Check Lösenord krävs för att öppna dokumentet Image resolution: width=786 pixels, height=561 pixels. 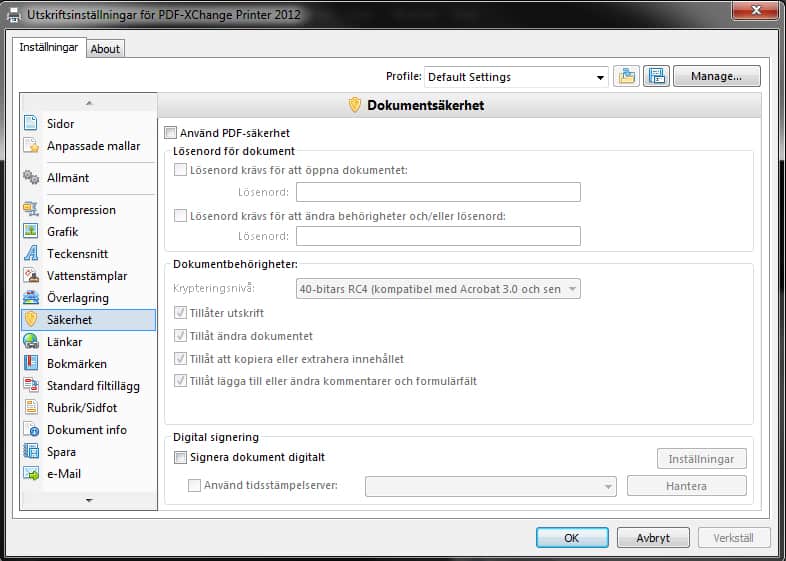coord(180,169)
